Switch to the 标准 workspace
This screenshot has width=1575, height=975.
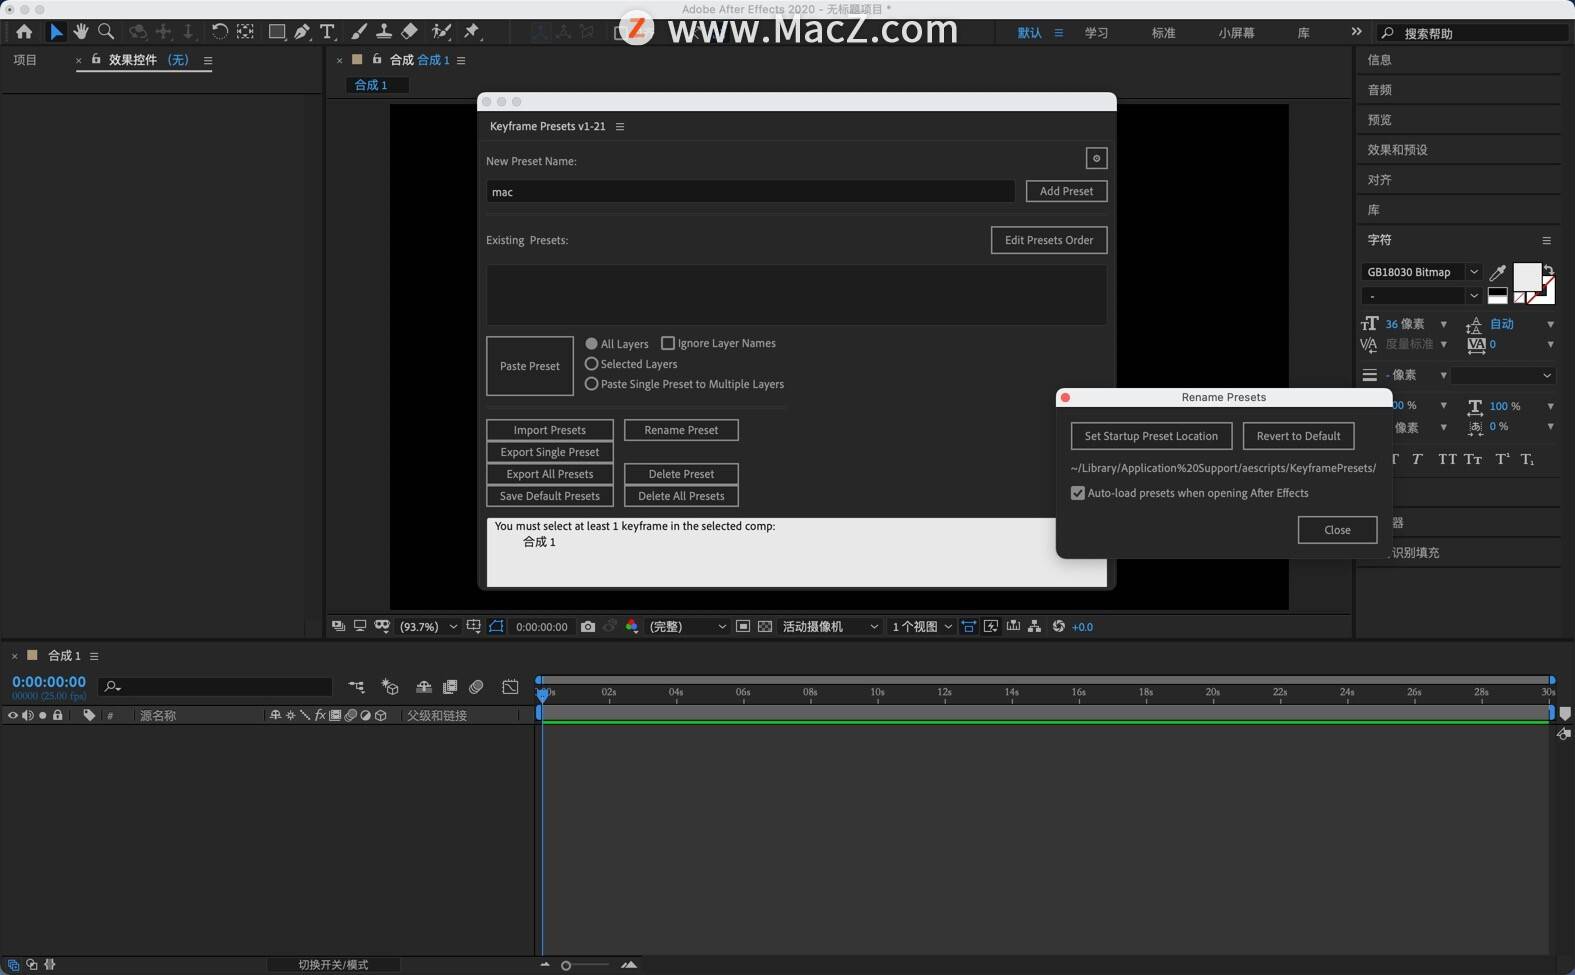pos(1163,33)
